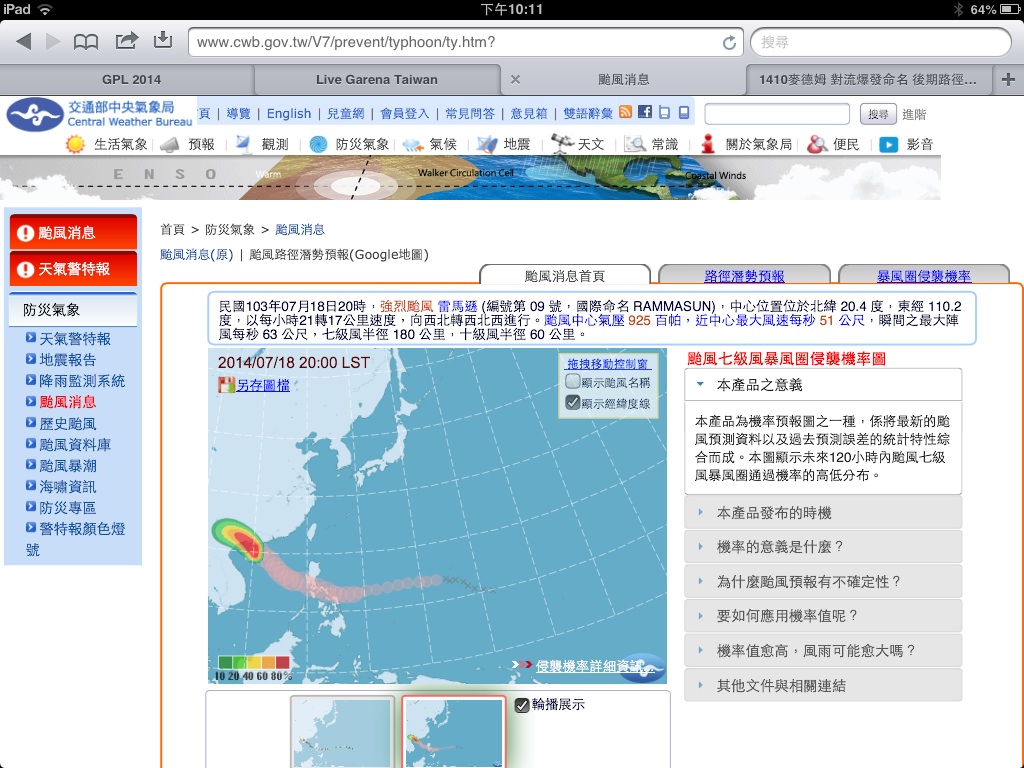
Task: Switch to the 路徑潛勢預報 tab
Action: click(x=744, y=276)
